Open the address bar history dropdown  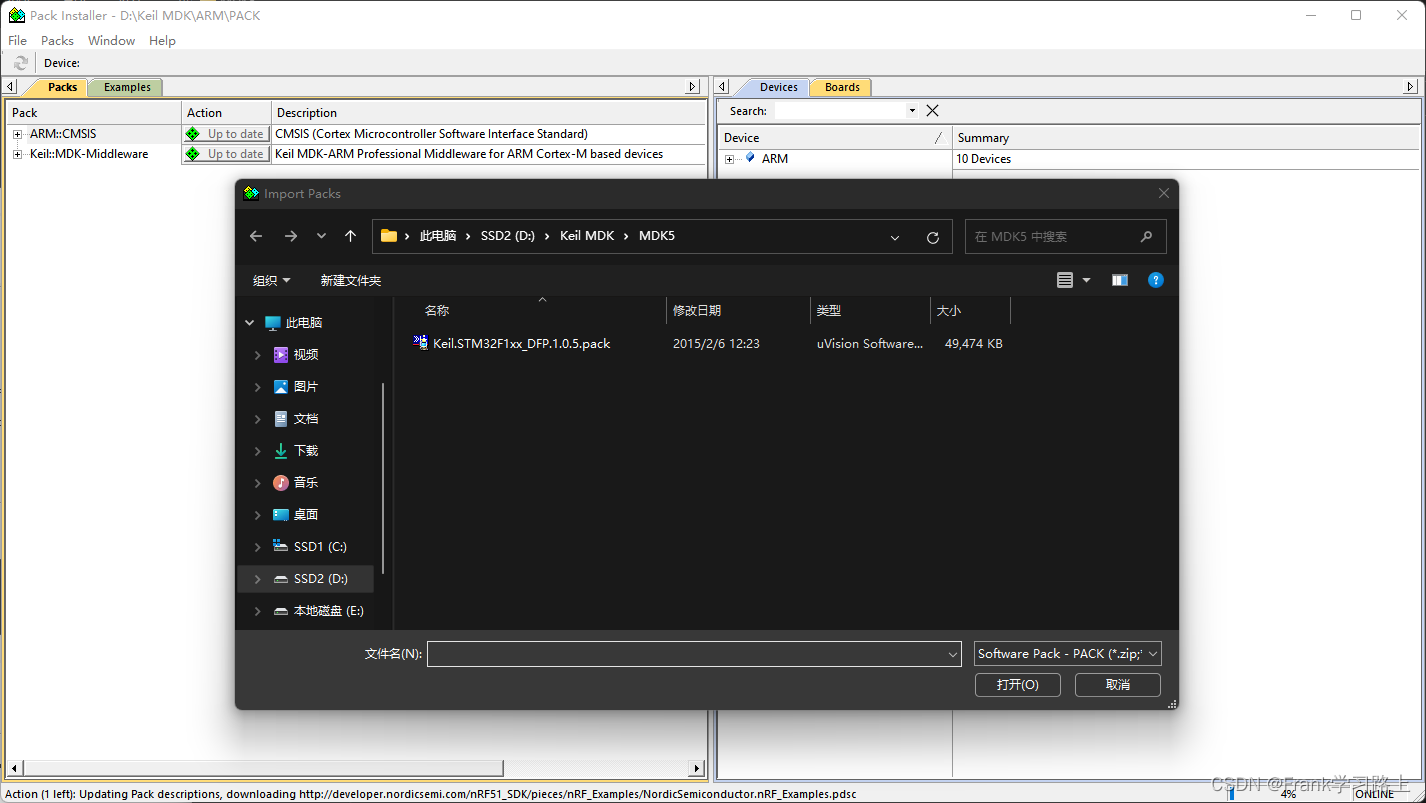click(x=895, y=237)
